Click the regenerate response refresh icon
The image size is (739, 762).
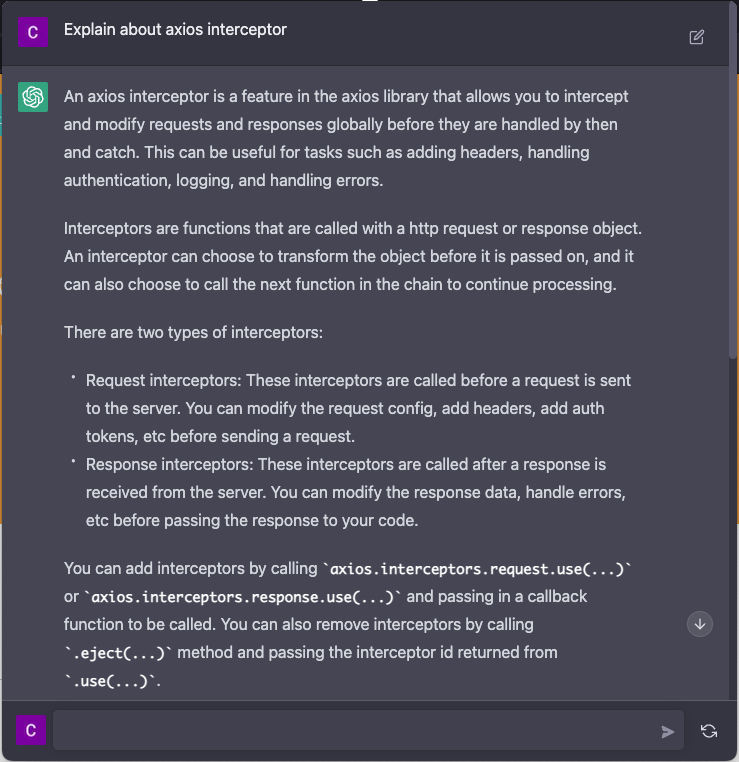point(709,731)
